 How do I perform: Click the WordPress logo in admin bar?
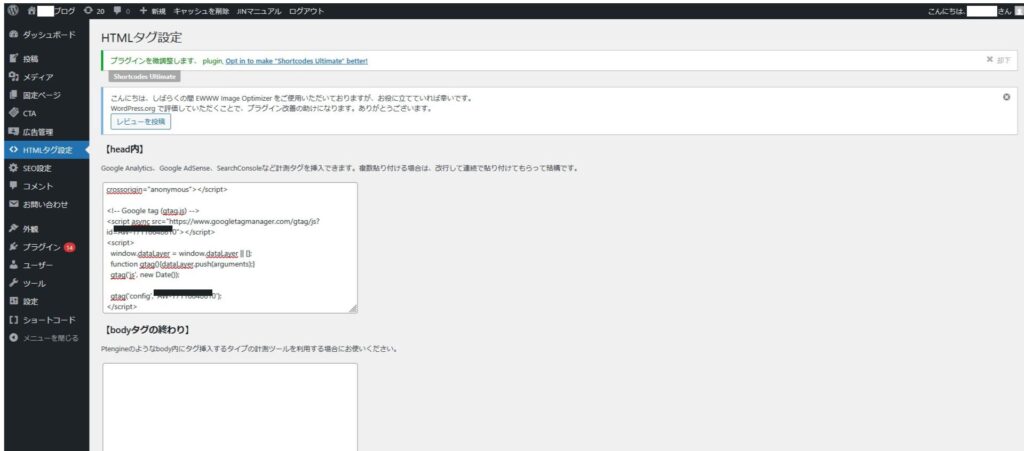[x=14, y=11]
